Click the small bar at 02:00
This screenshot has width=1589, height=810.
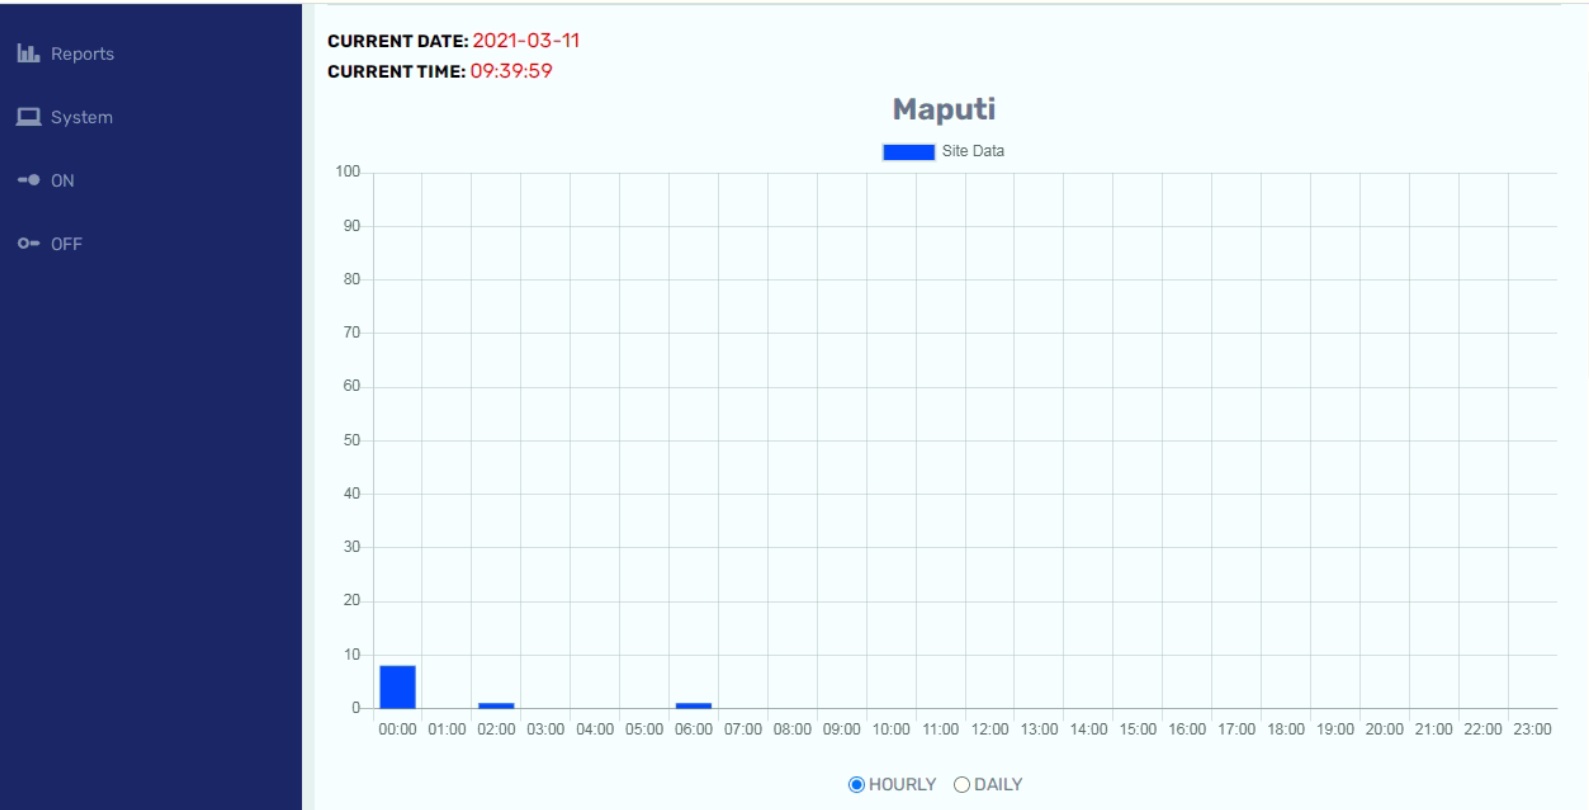(496, 705)
